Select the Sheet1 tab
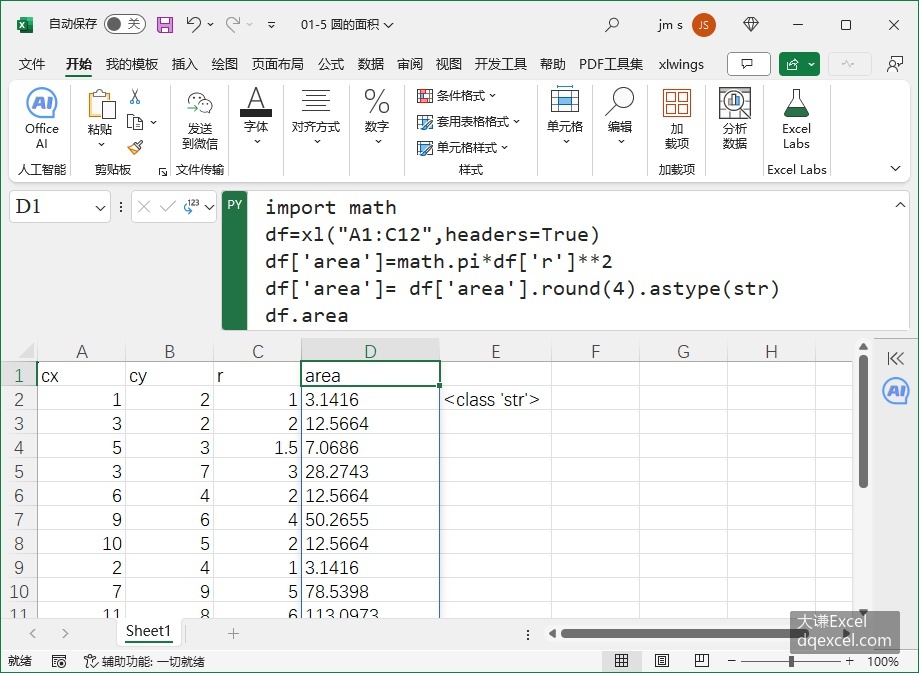The width and height of the screenshot is (919, 673). [148, 631]
